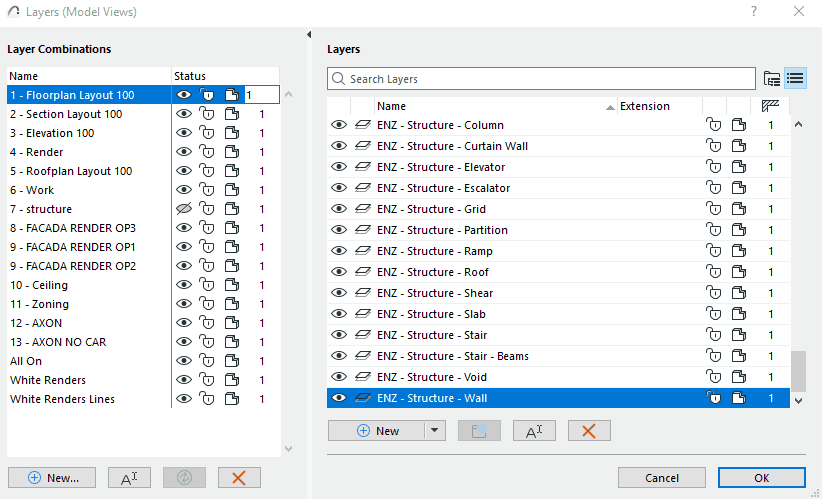
Task: Toggle lock icon for ENZ - Structure - Partition
Action: pyautogui.click(x=713, y=230)
